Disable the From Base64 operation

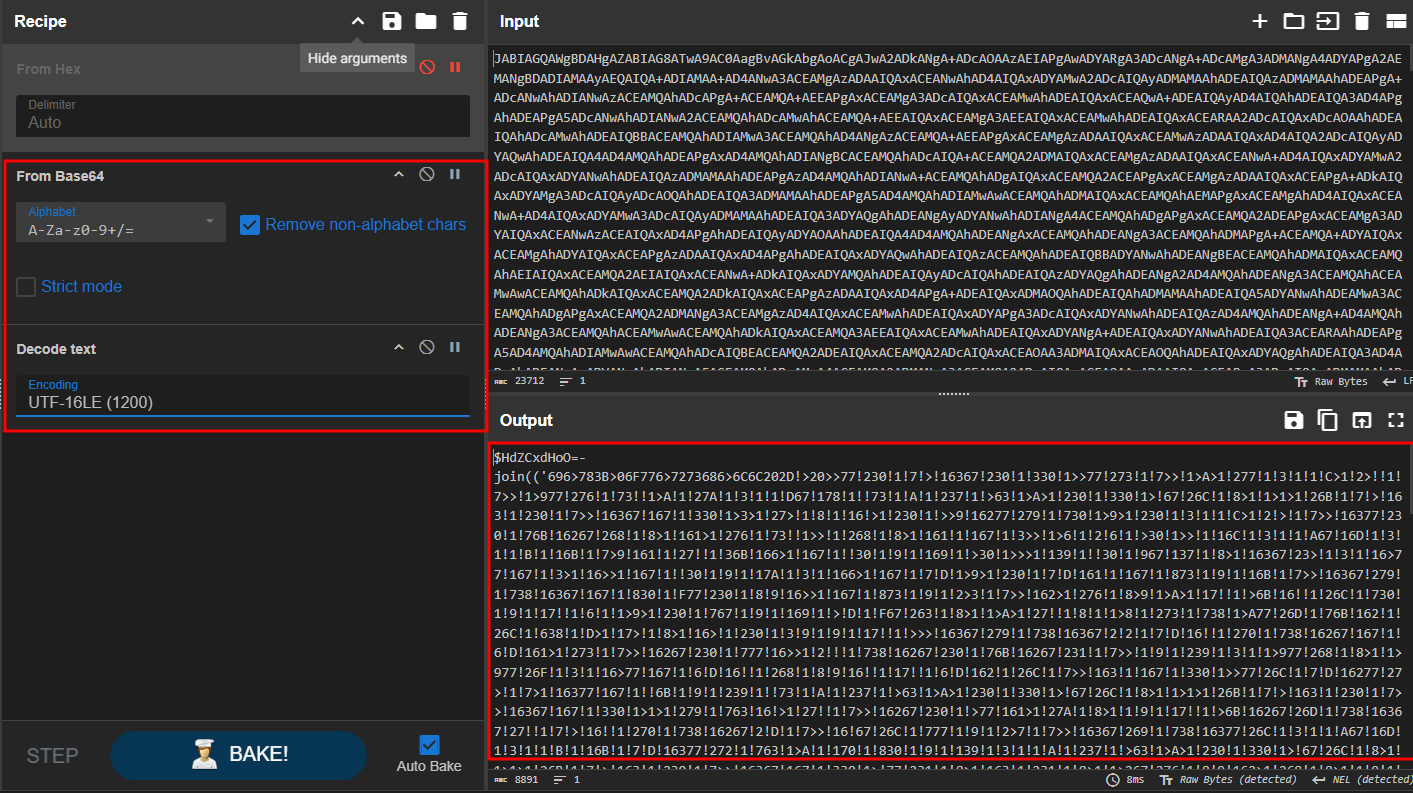(x=427, y=175)
